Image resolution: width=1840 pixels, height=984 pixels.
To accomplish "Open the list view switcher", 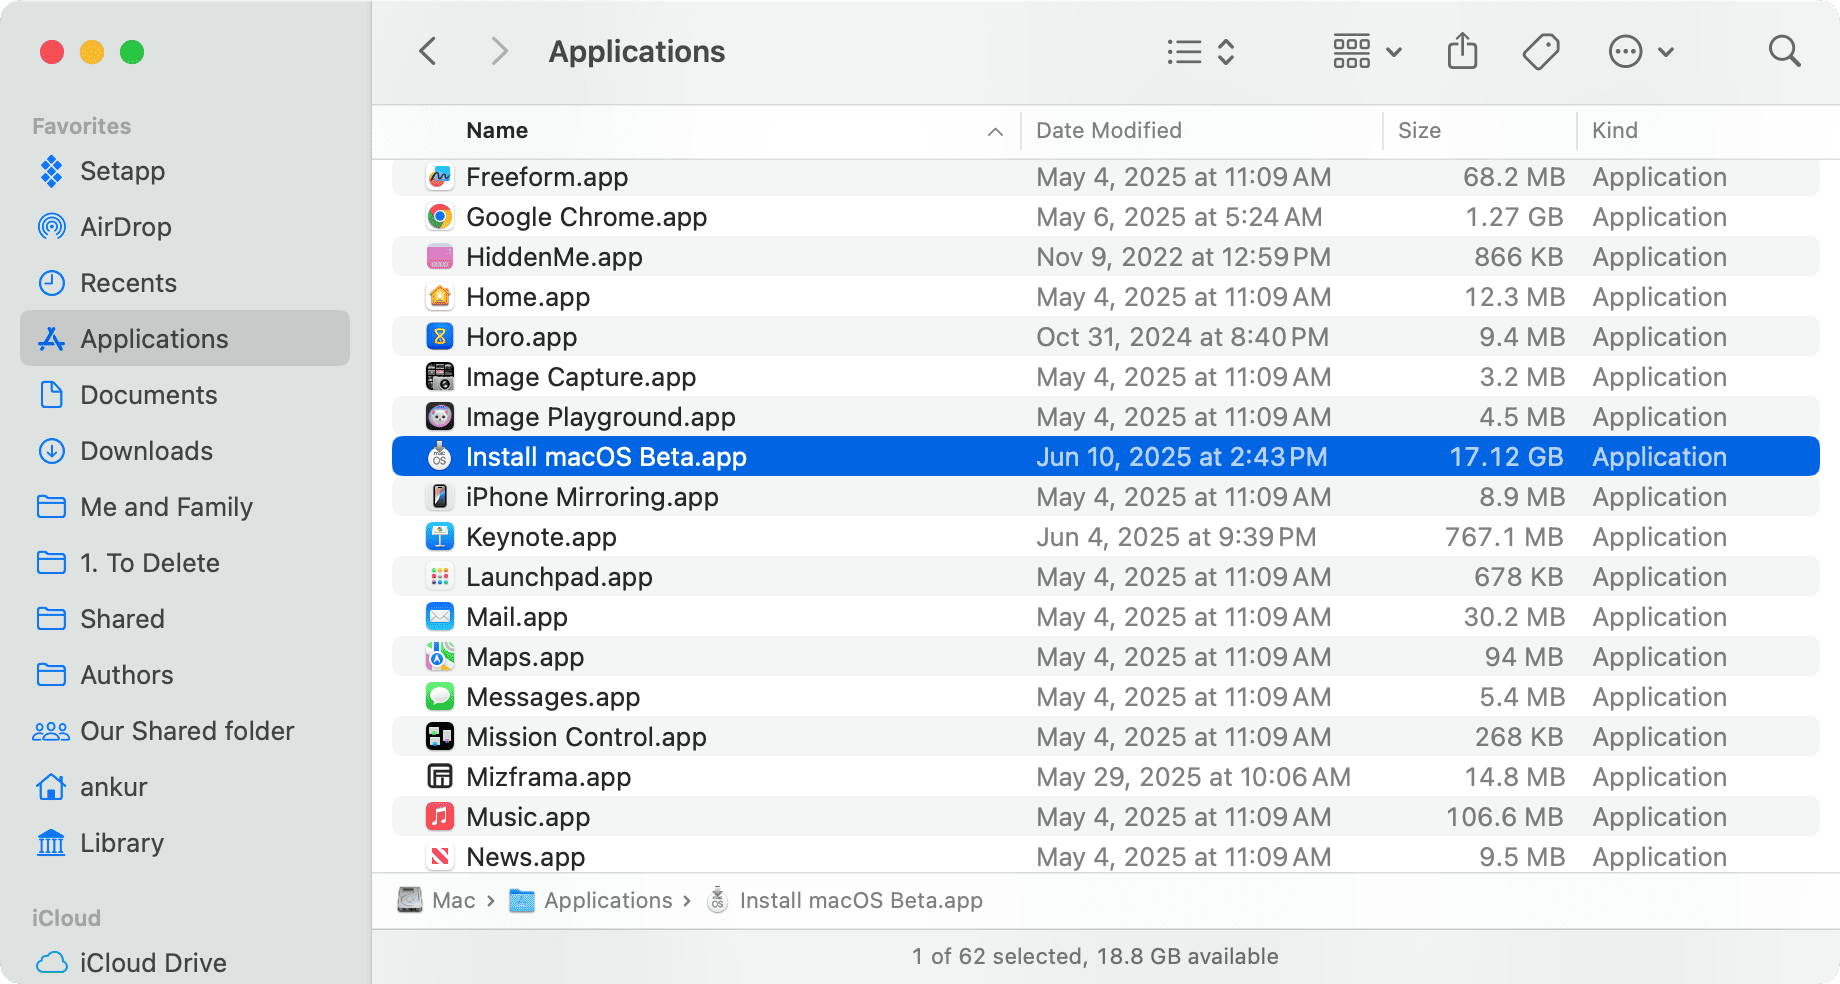I will click(x=1201, y=52).
